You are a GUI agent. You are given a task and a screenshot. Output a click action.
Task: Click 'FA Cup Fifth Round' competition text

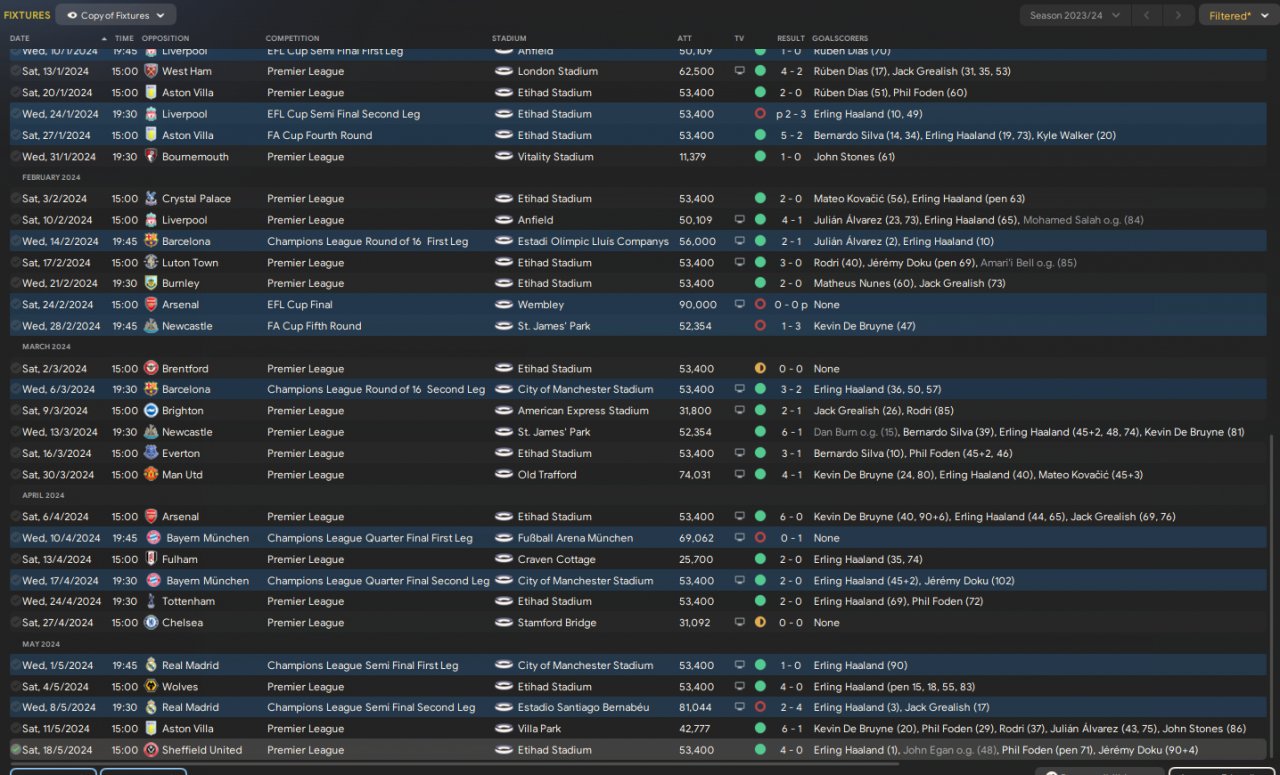click(314, 325)
